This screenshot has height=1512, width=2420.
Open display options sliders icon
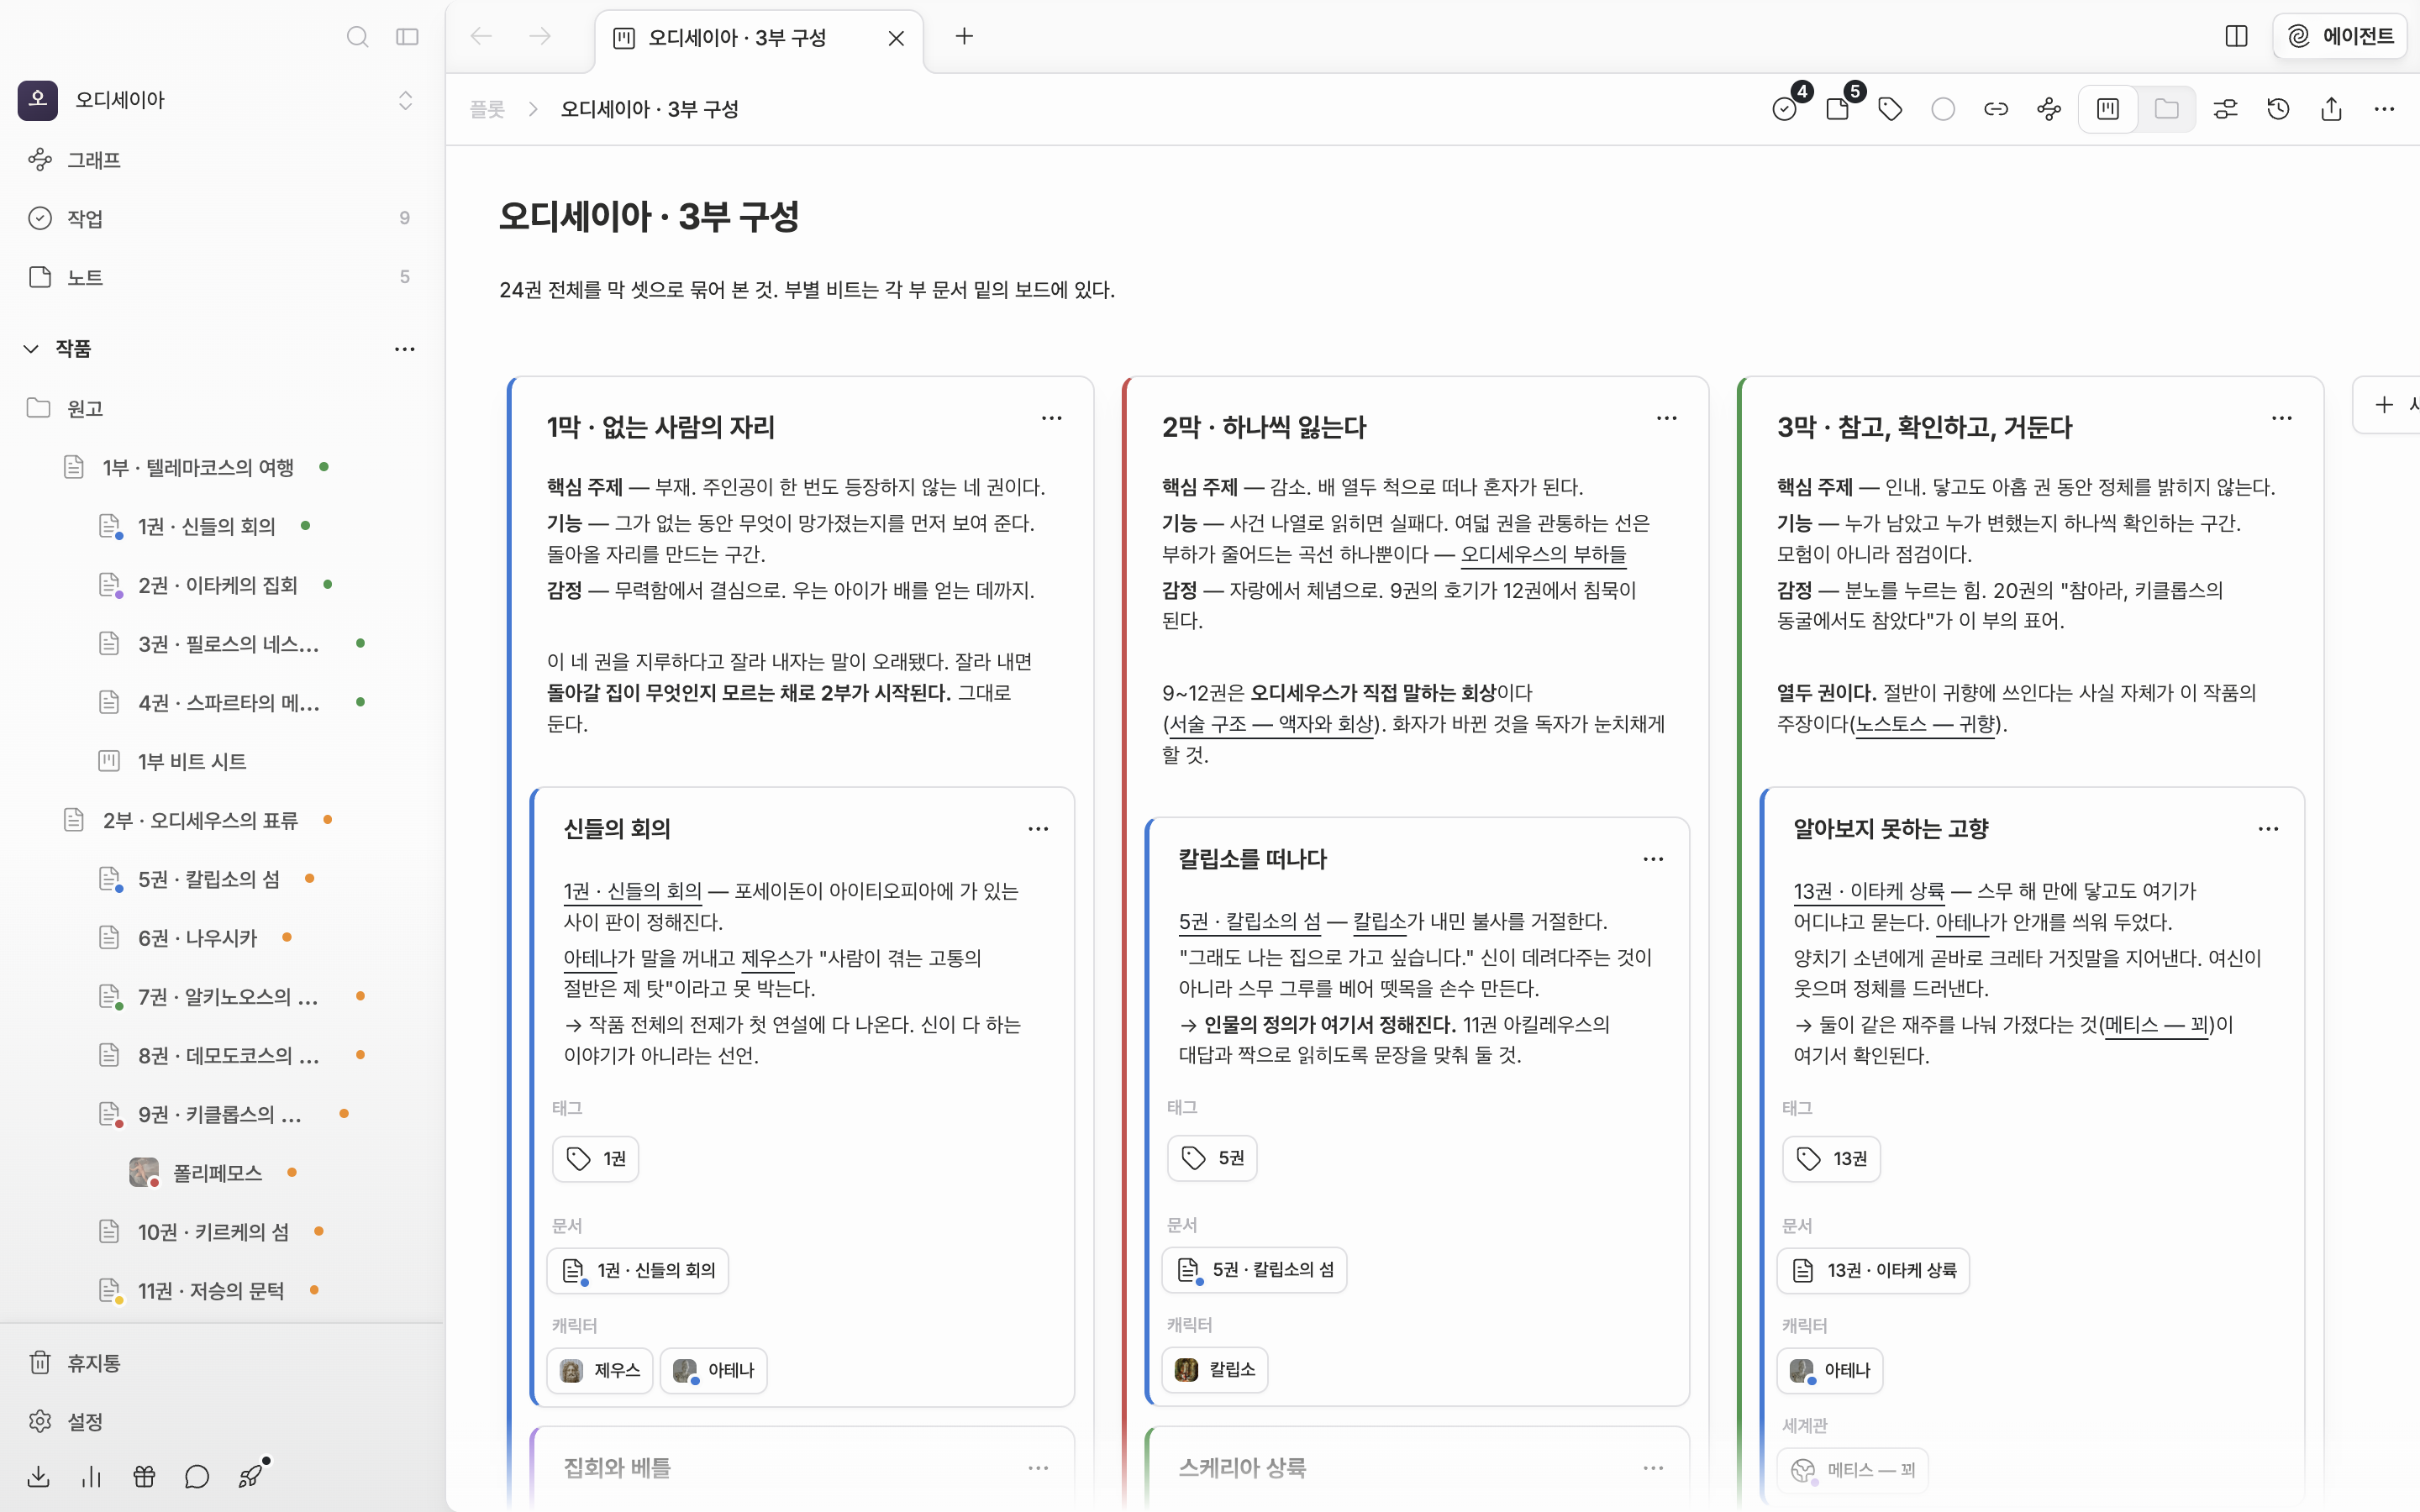point(2225,108)
